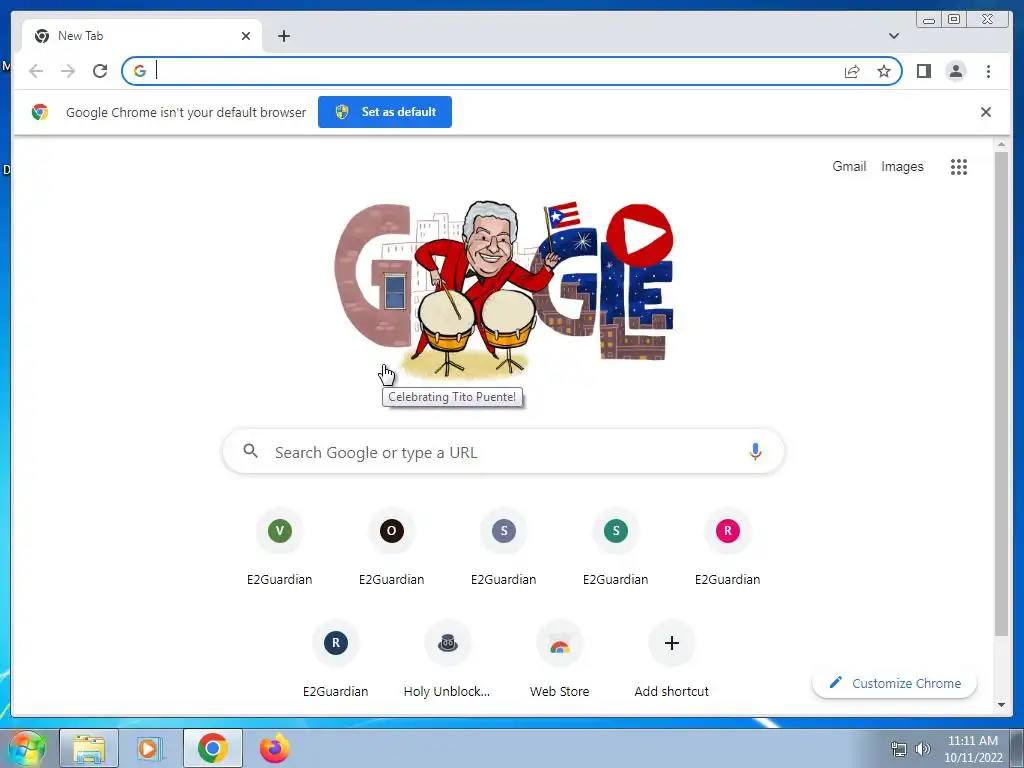Image resolution: width=1024 pixels, height=768 pixels.
Task: Click magnifier icon in search box
Action: point(251,451)
